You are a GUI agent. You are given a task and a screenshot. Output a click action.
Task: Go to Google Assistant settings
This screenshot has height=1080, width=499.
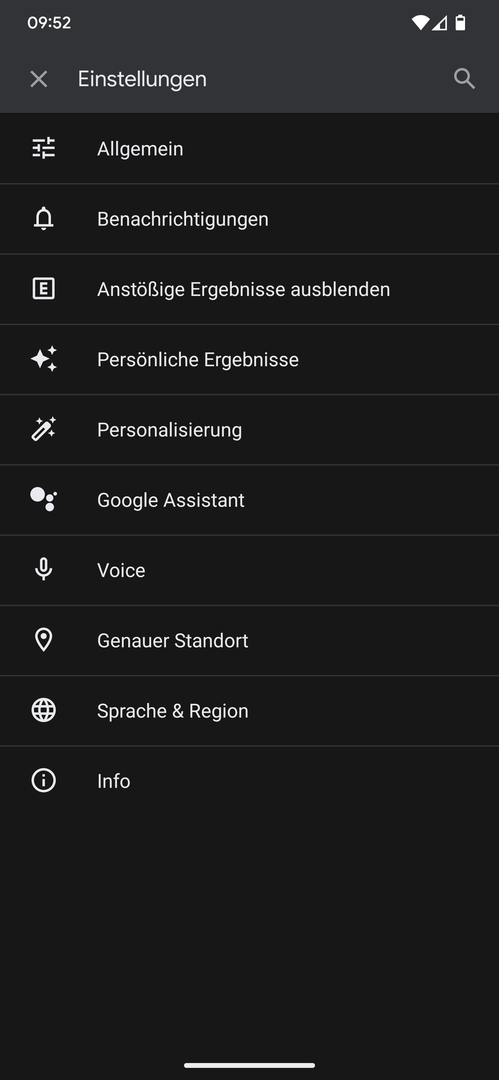pos(250,500)
